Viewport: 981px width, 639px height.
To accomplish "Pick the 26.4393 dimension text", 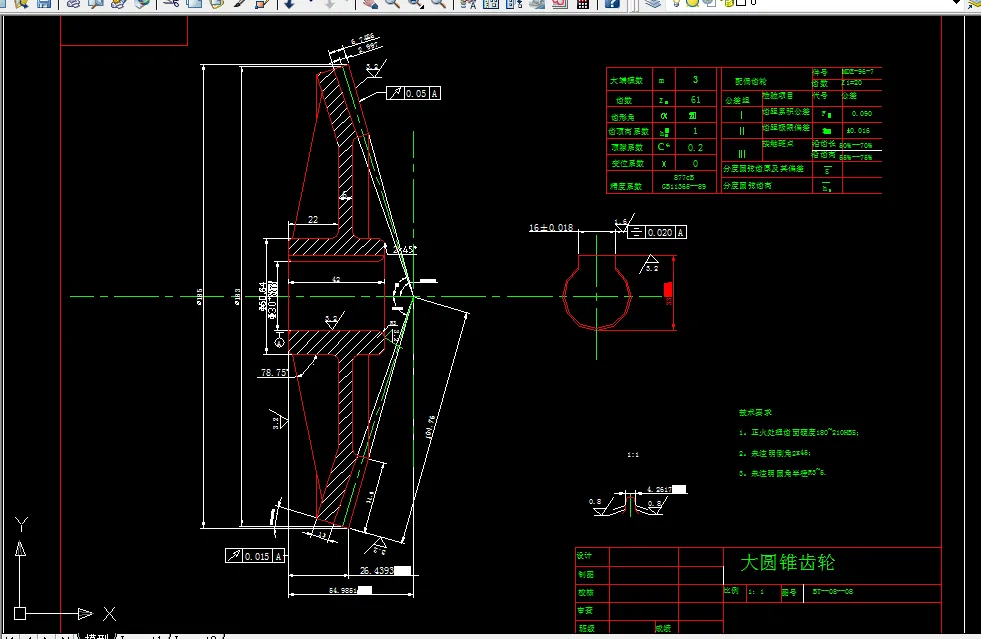I will point(377,570).
